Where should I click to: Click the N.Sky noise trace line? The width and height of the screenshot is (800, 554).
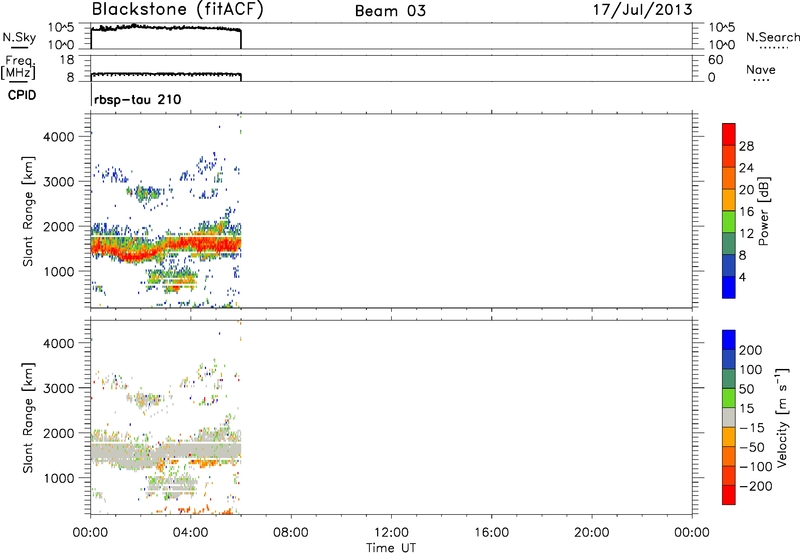point(166,28)
